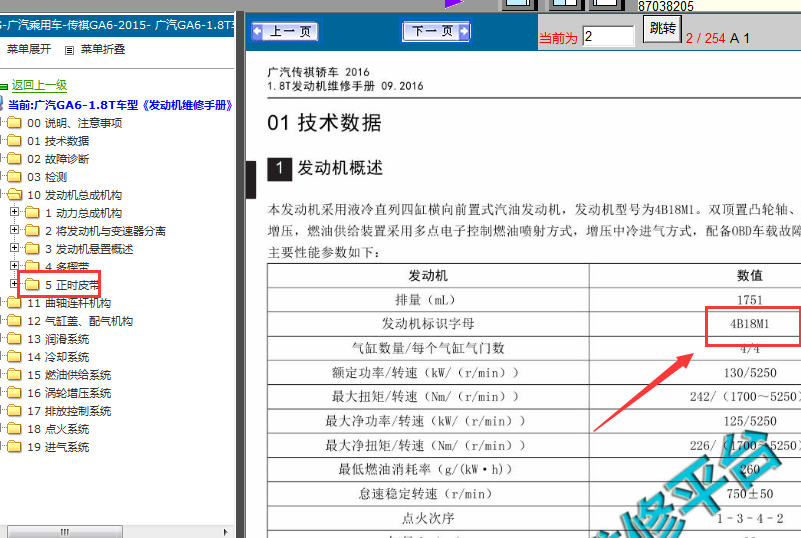This screenshot has height=538, width=801.
Task: Open folder 12 气缸盖、配气机构
Action: (x=80, y=321)
